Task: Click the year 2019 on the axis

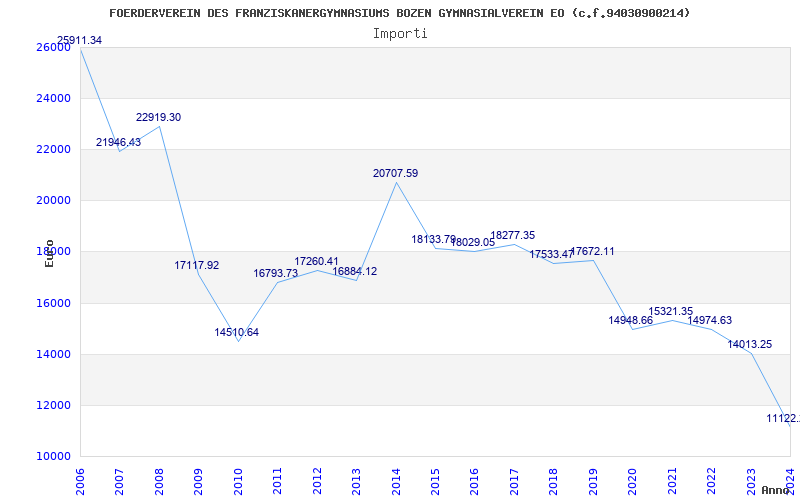Action: click(593, 482)
